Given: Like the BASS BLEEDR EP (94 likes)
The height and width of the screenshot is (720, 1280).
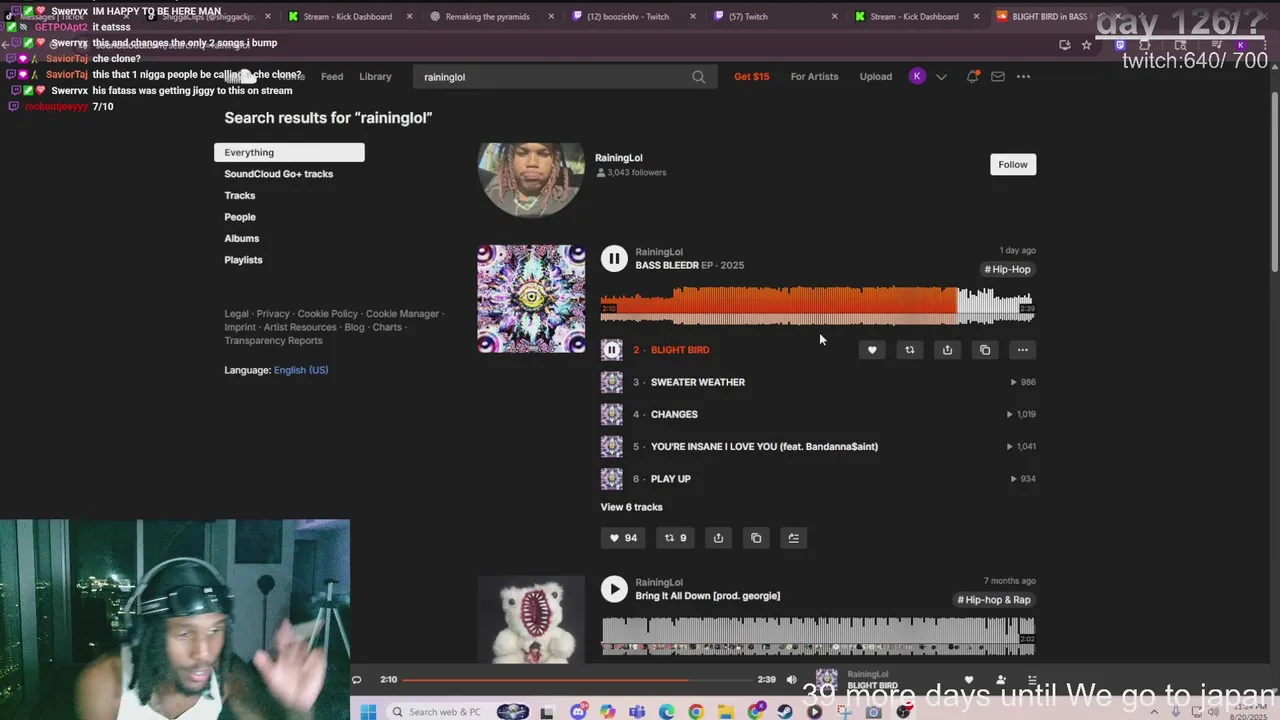Looking at the screenshot, I should point(623,538).
